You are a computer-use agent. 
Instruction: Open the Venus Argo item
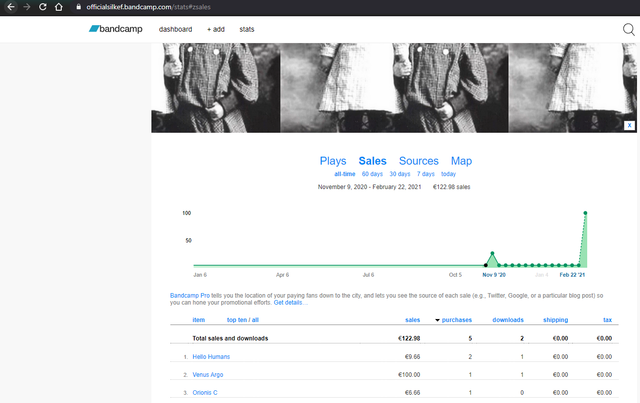[208, 374]
